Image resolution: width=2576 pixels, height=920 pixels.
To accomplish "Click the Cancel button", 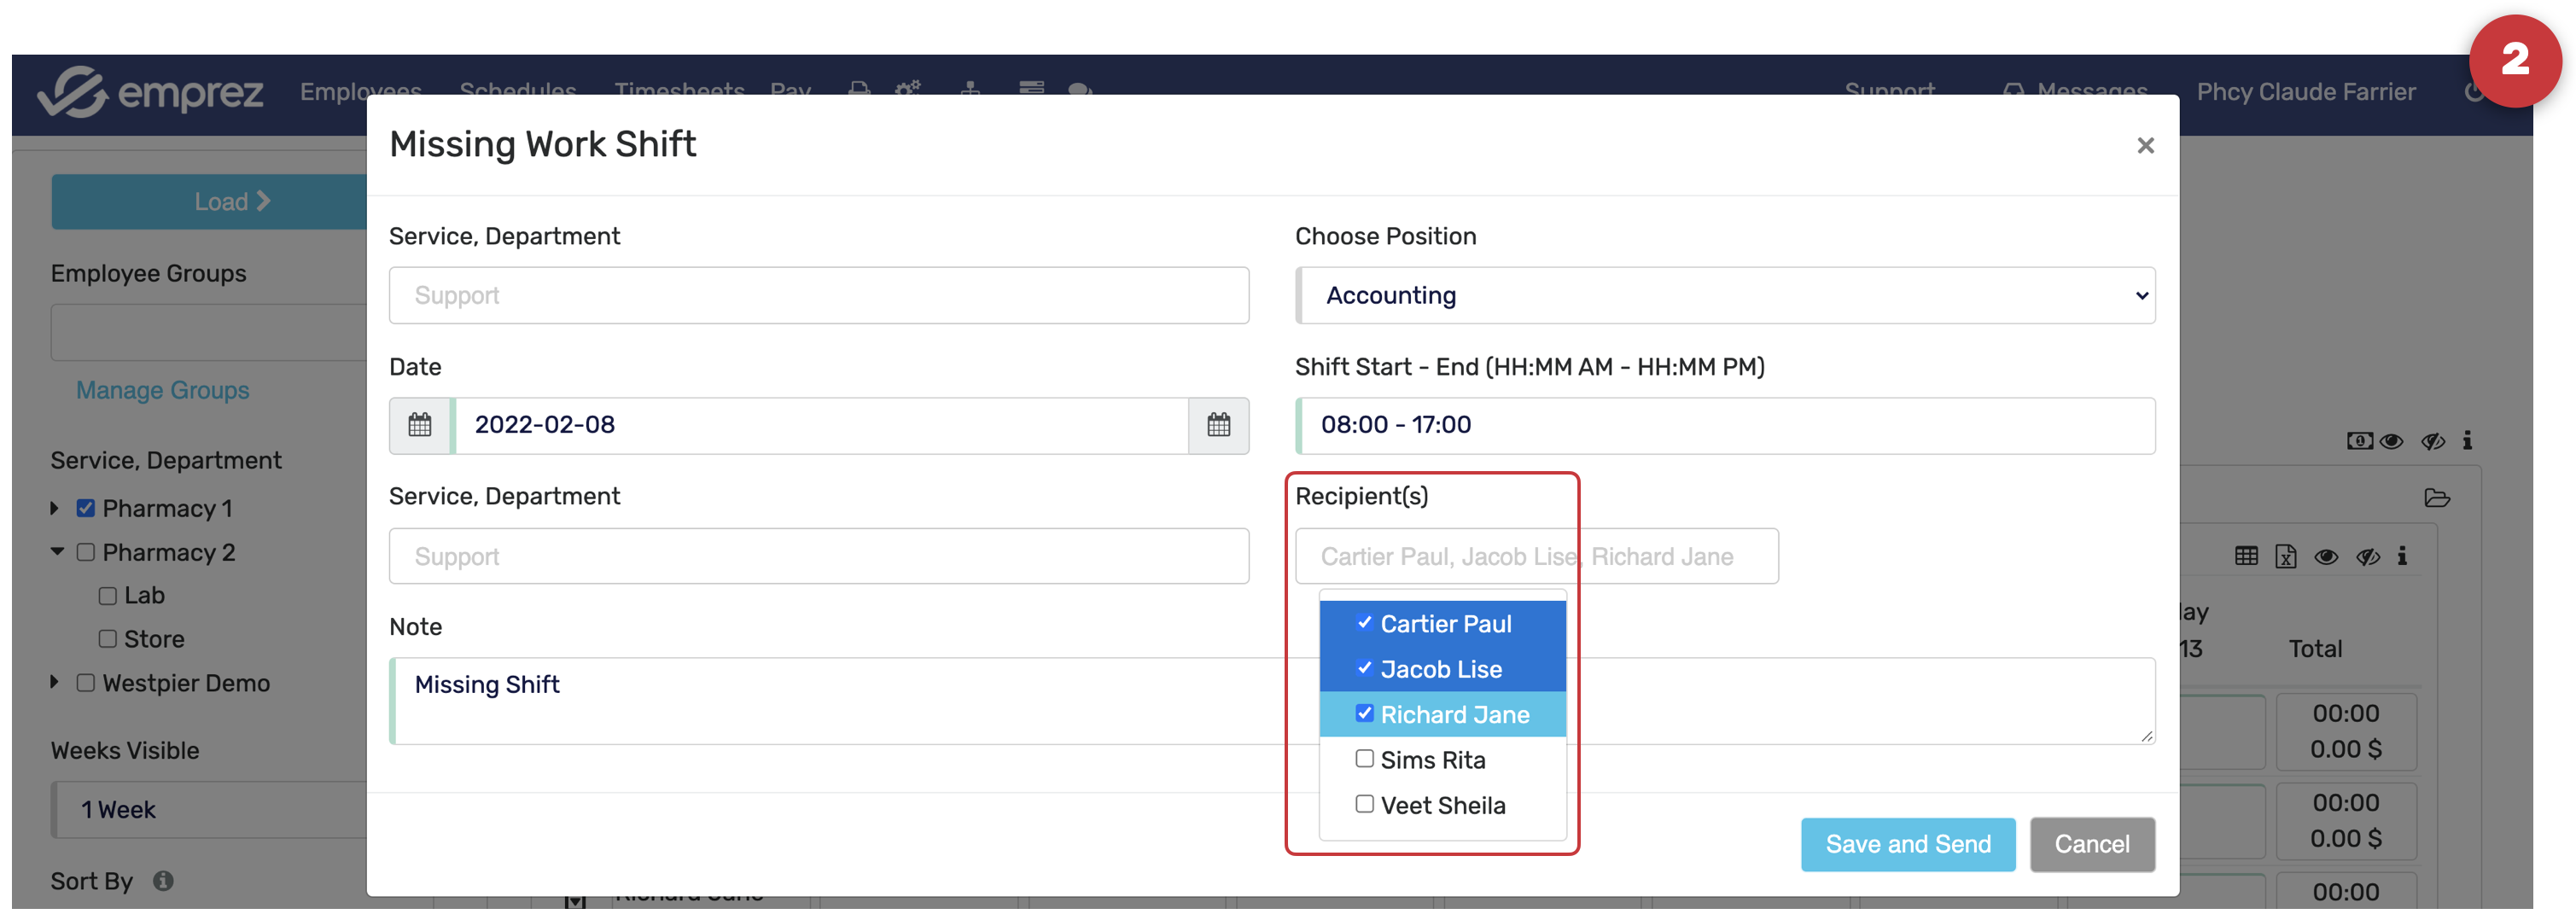I will (2092, 844).
